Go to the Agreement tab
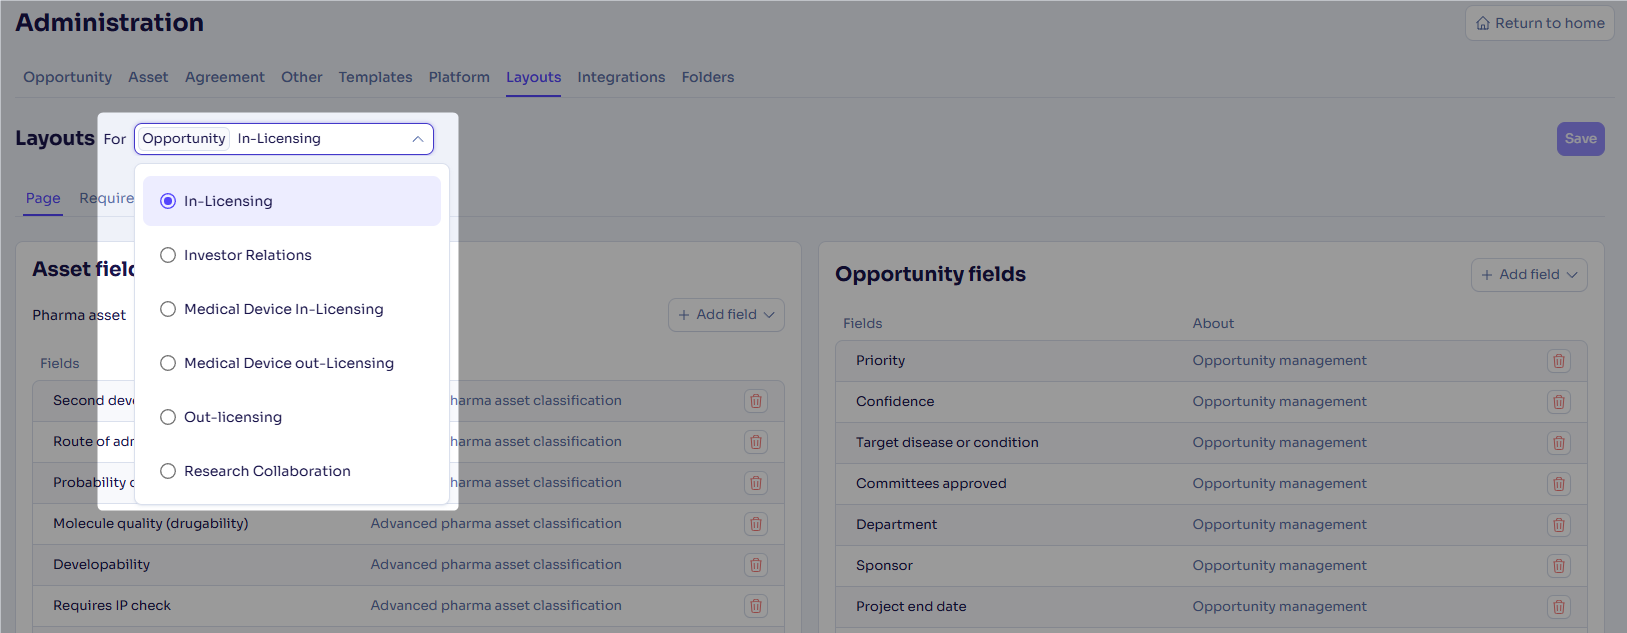The image size is (1627, 633). (x=225, y=77)
